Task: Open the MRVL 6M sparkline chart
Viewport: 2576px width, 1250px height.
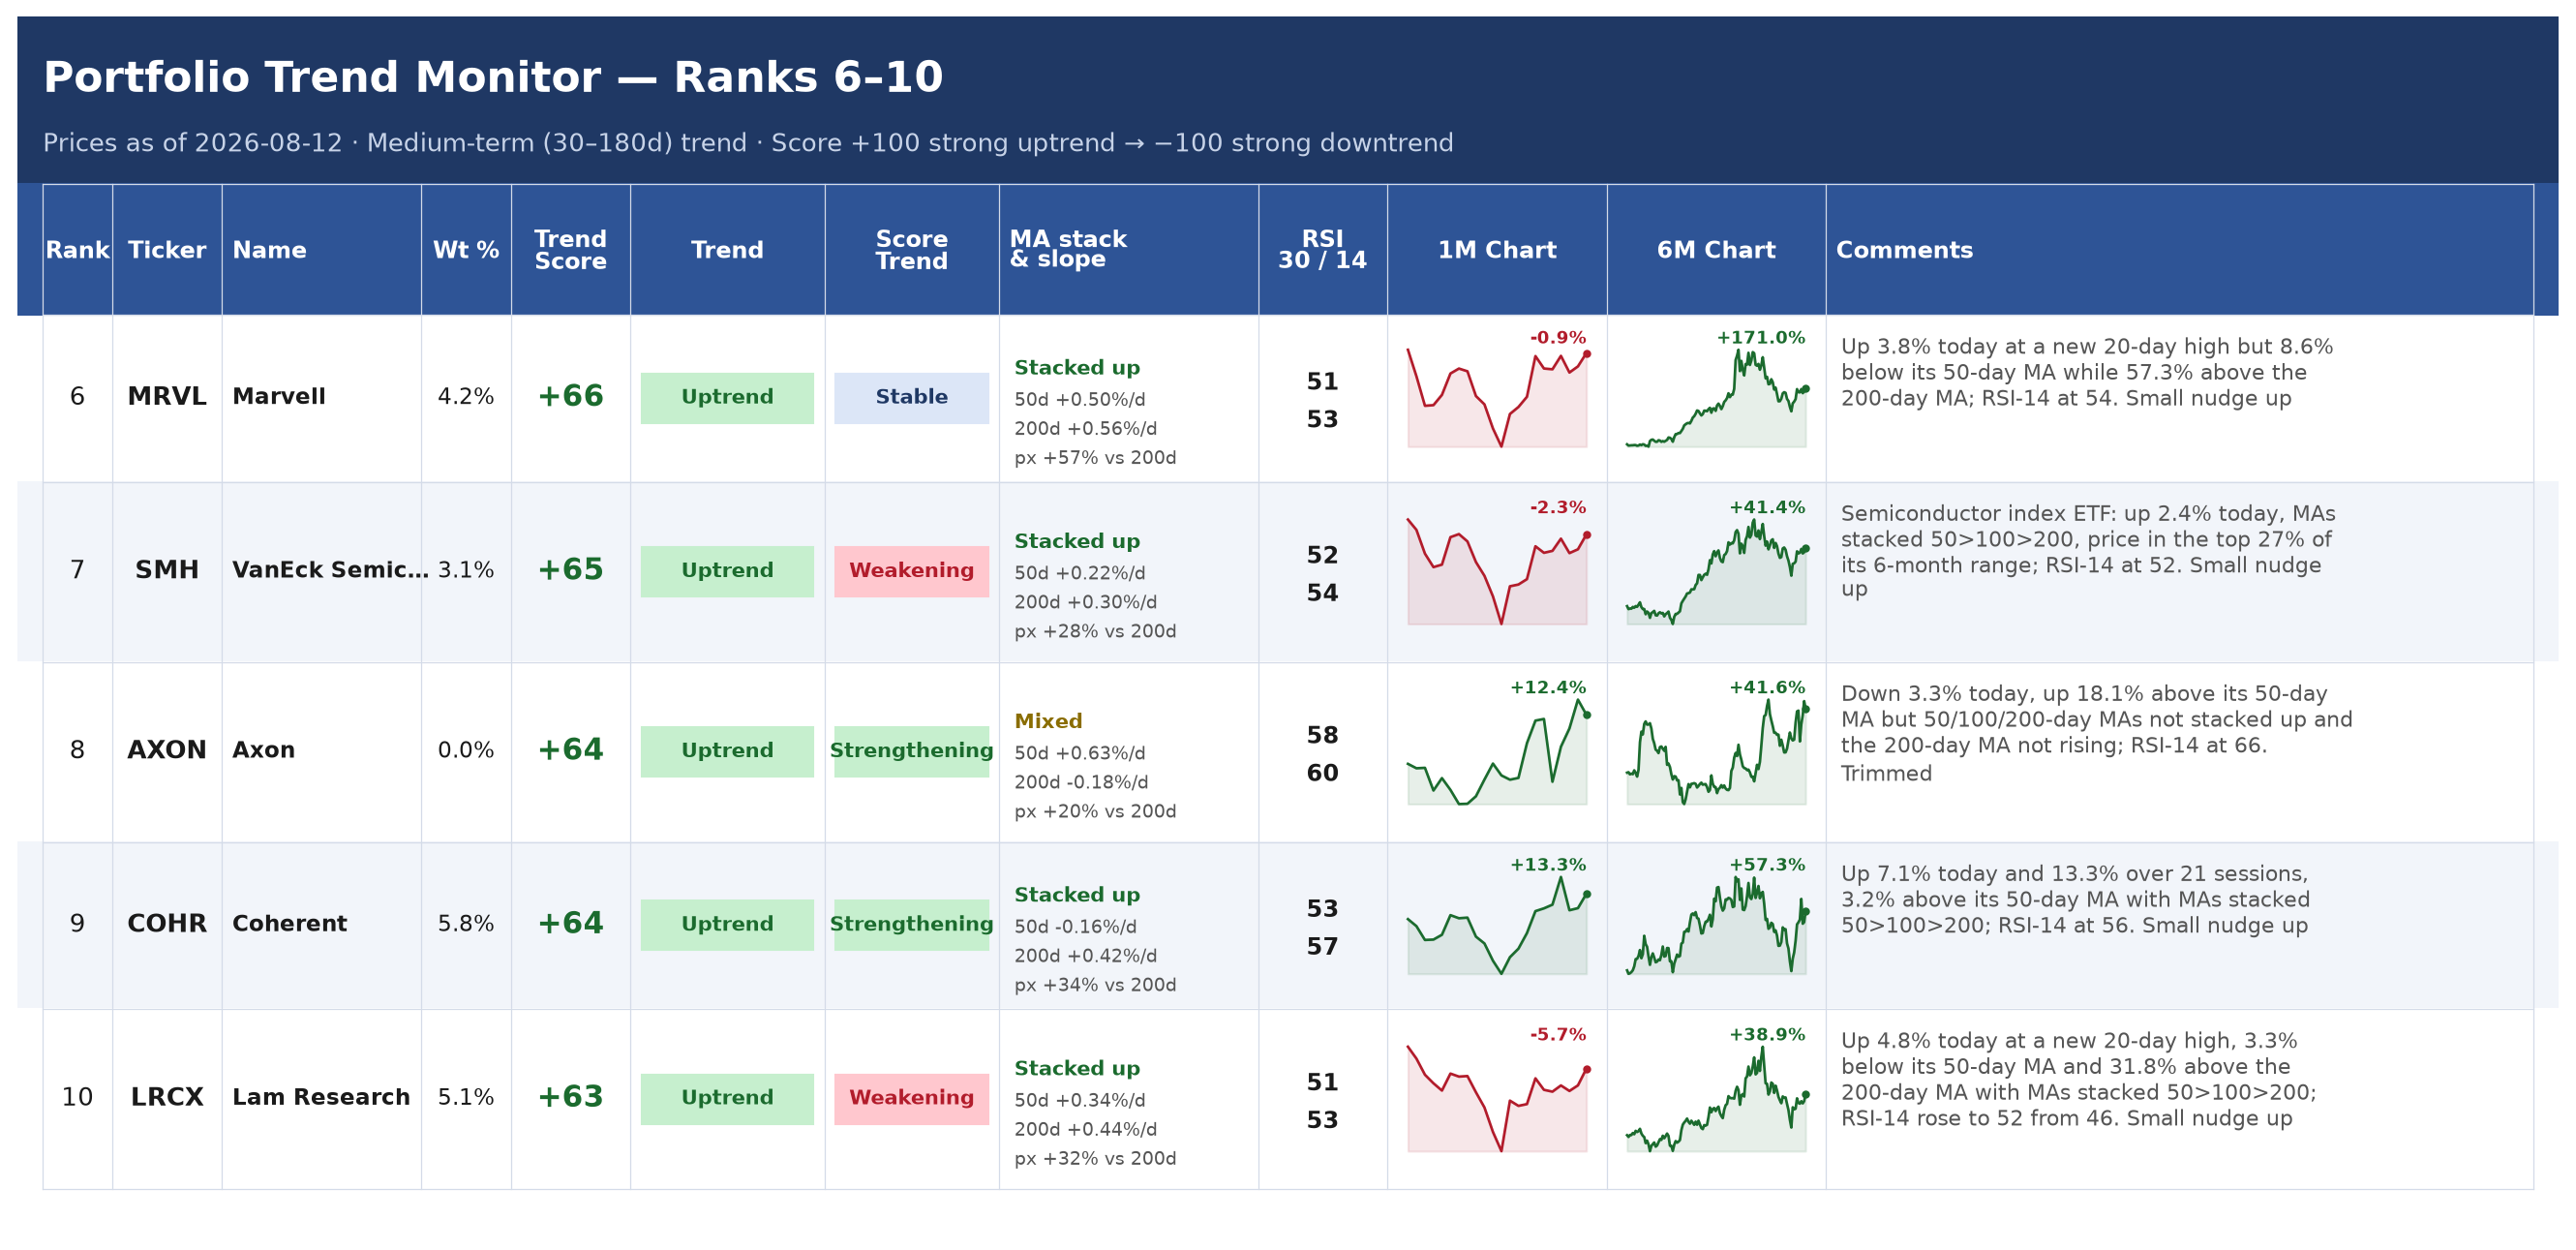Action: pos(1716,398)
